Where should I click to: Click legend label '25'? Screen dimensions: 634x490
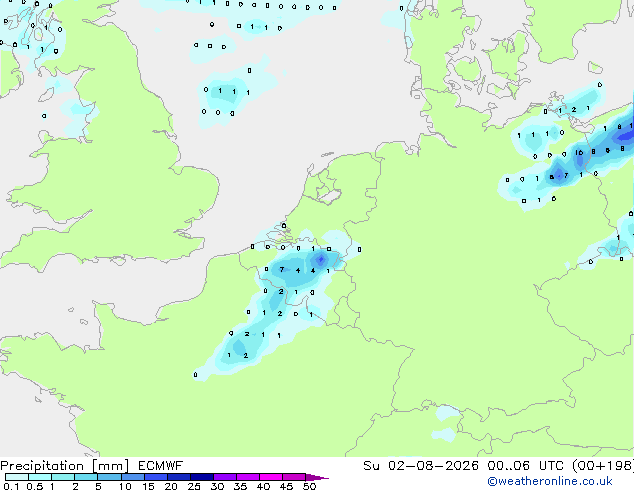[x=194, y=486]
